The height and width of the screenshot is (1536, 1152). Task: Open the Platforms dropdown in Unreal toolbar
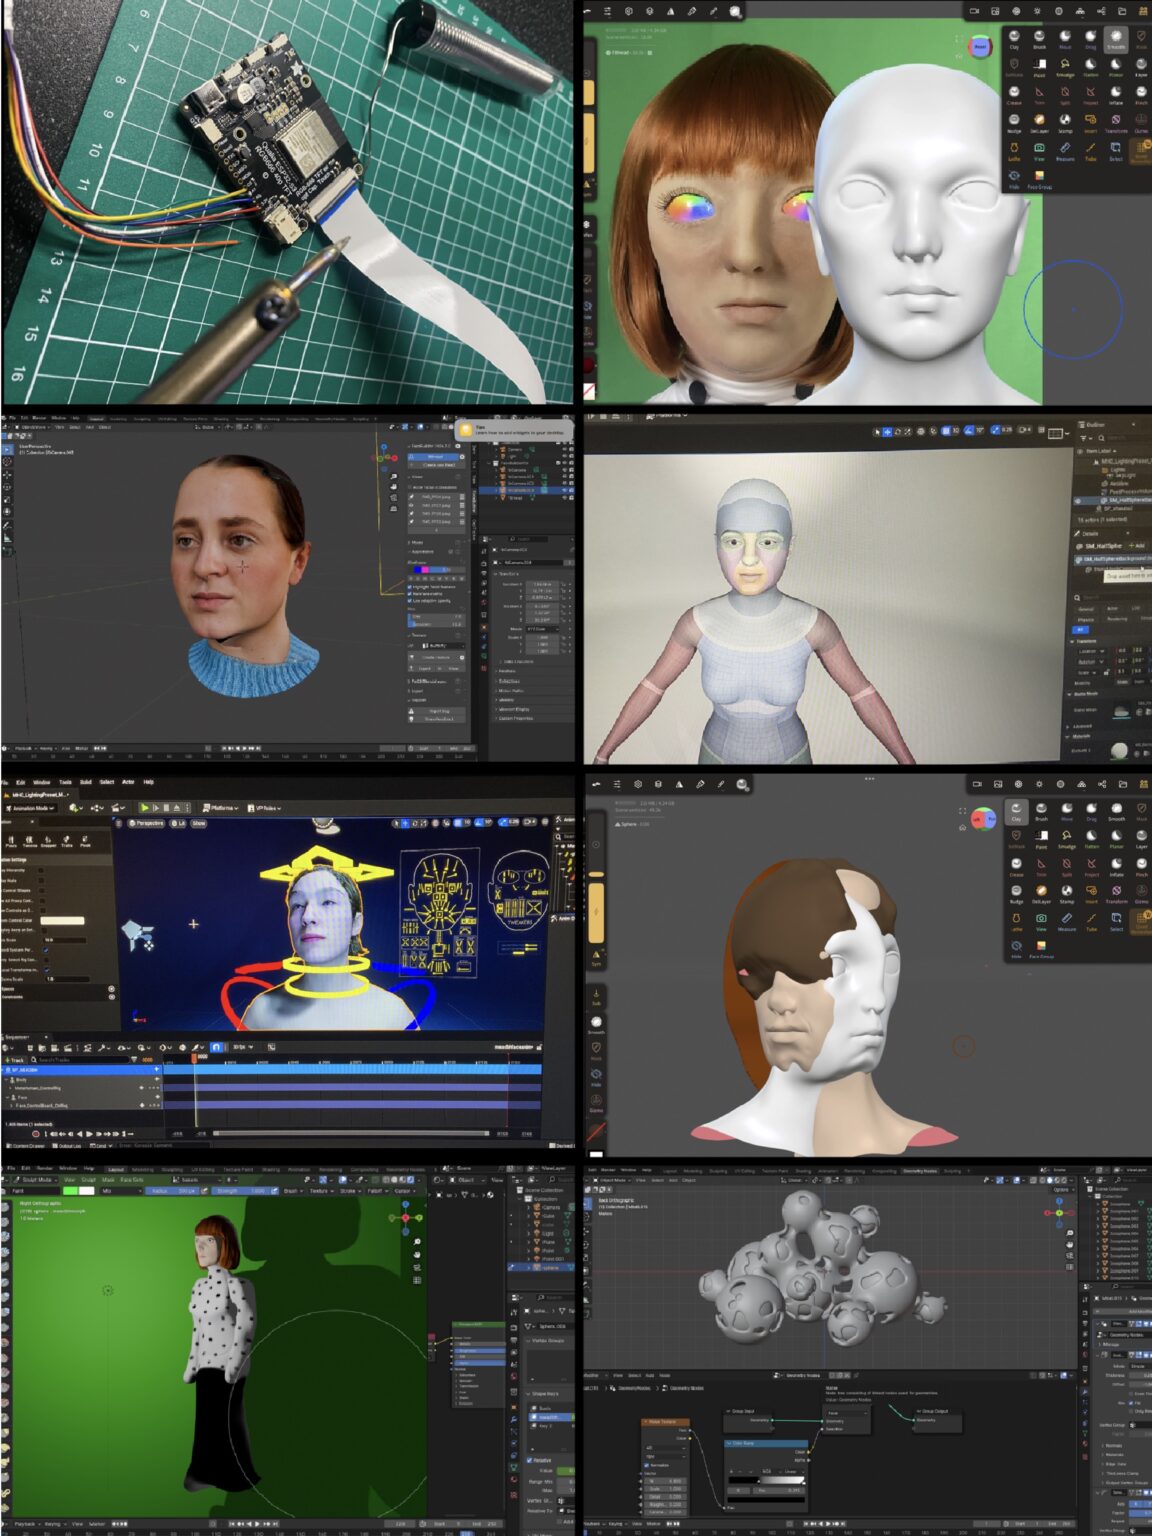click(220, 807)
